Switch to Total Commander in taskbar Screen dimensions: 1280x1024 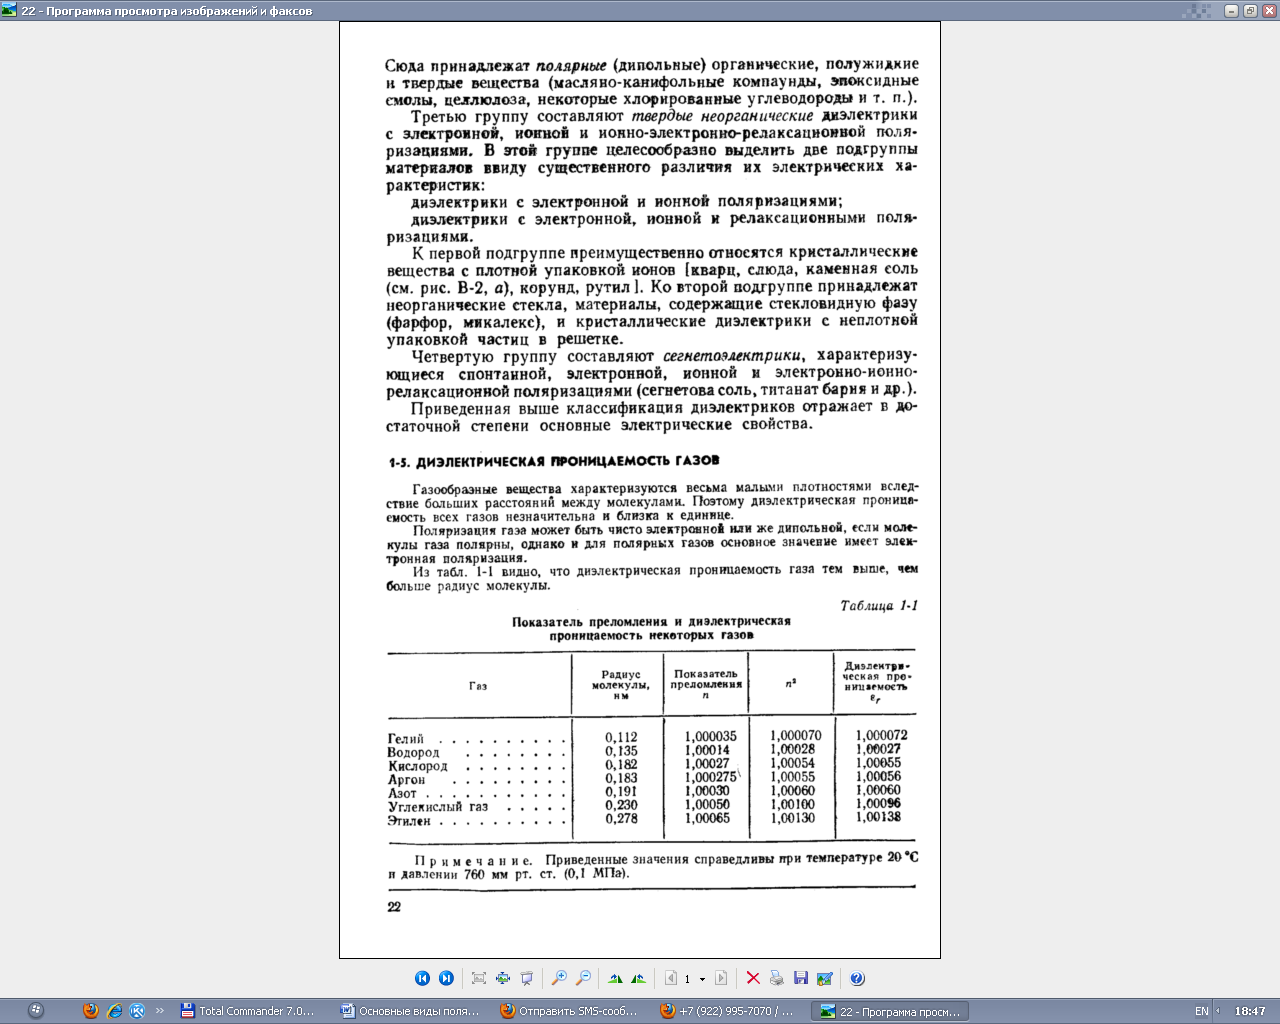tap(247, 1011)
